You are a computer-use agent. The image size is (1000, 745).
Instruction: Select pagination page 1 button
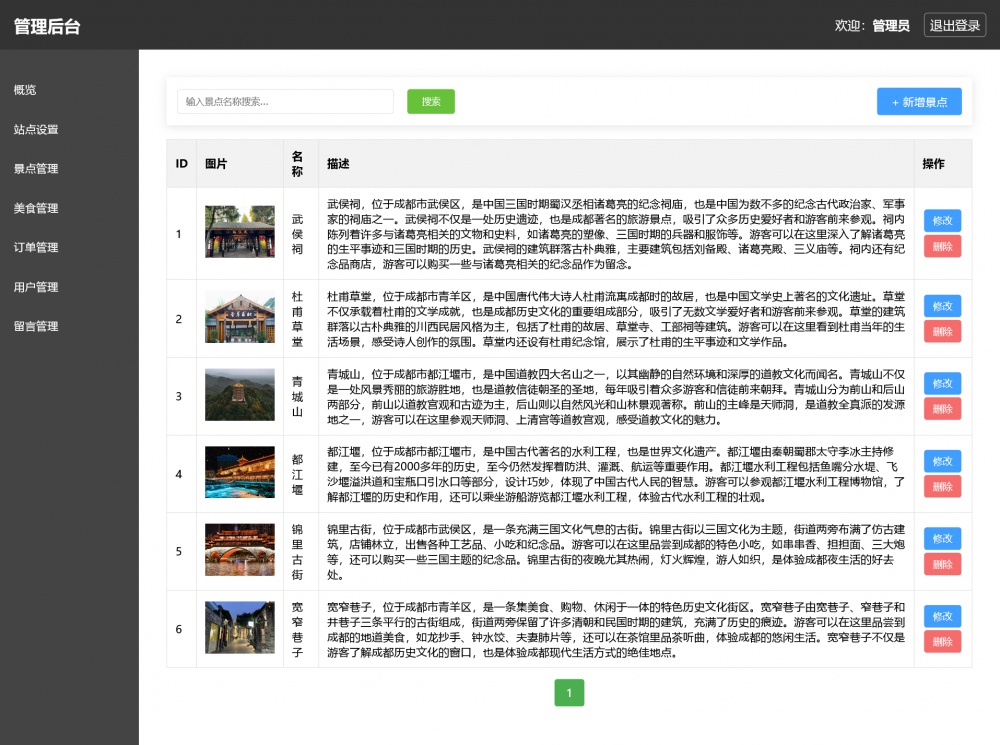pos(569,693)
